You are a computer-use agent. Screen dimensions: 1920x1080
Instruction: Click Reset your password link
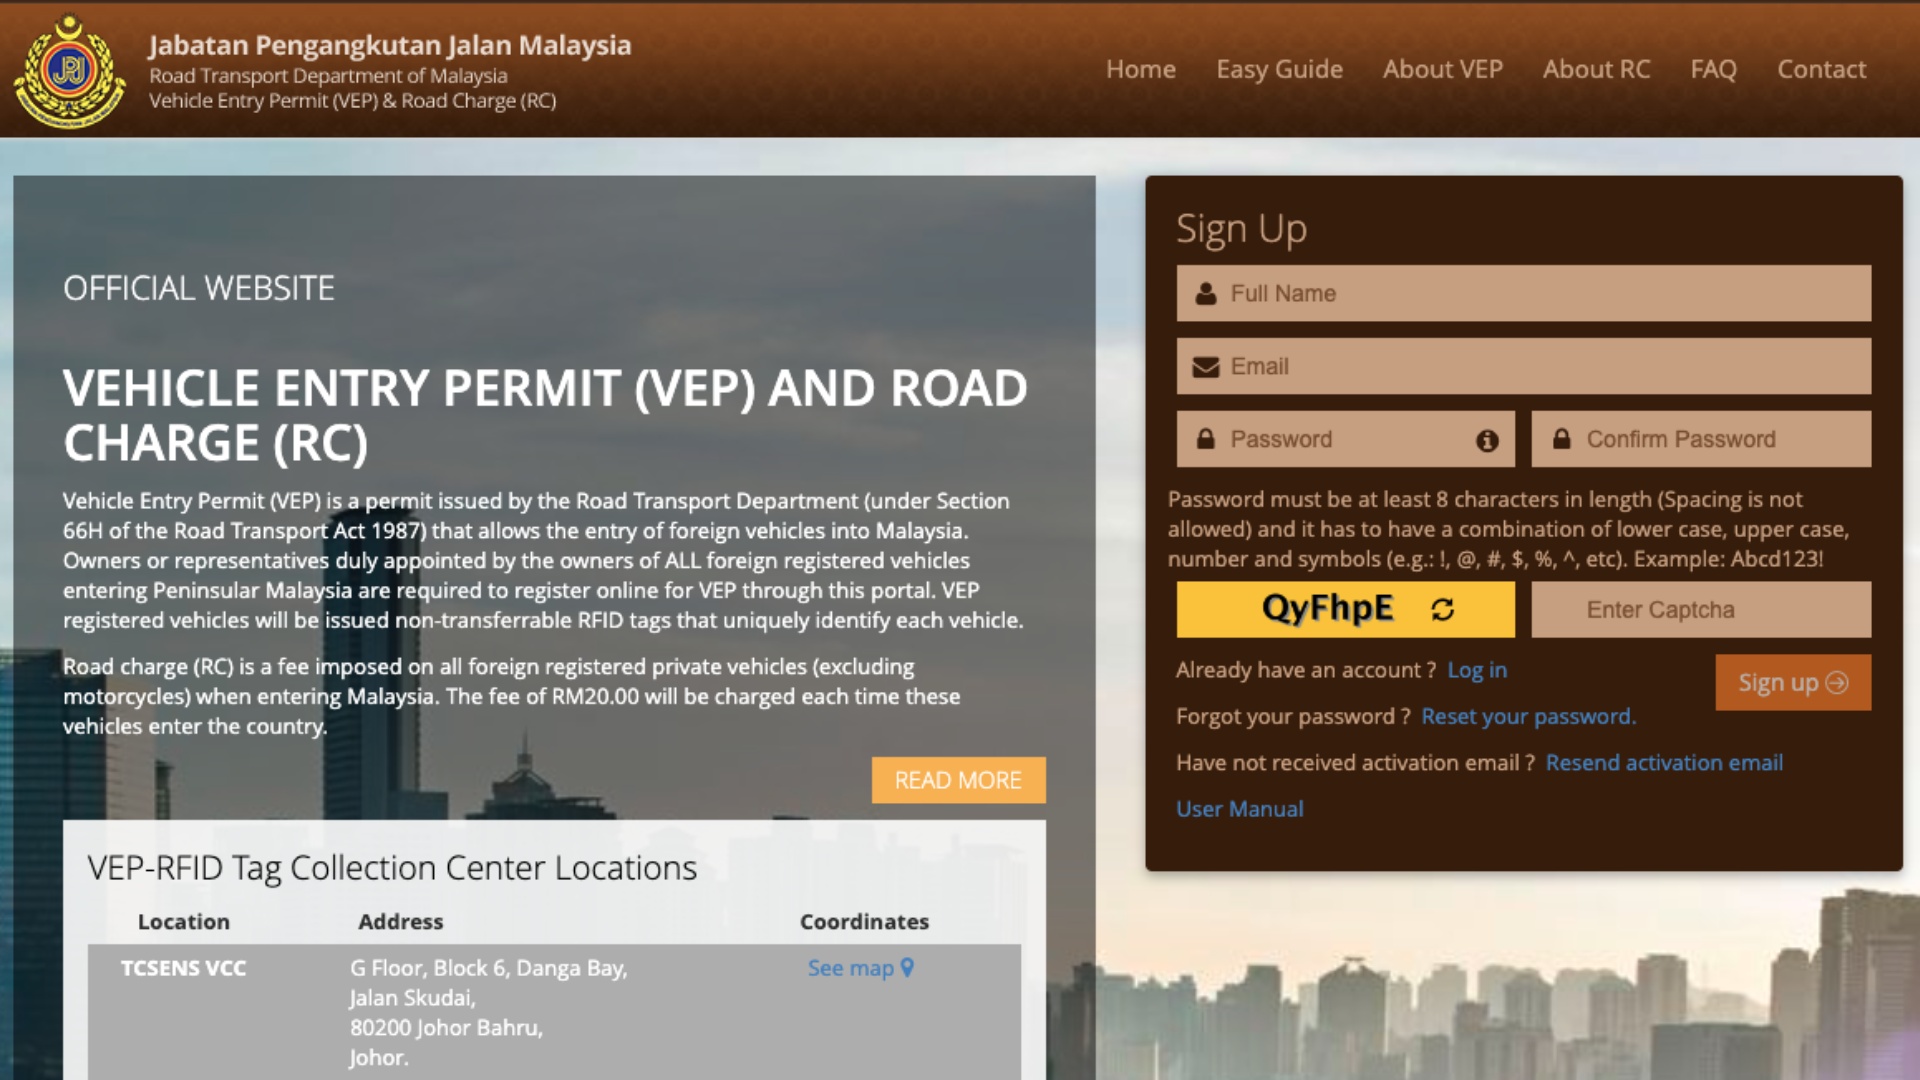(x=1528, y=716)
